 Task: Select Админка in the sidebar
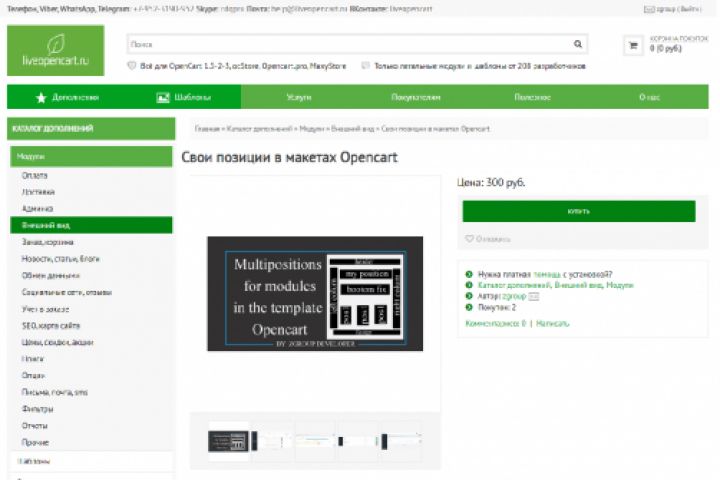37,209
